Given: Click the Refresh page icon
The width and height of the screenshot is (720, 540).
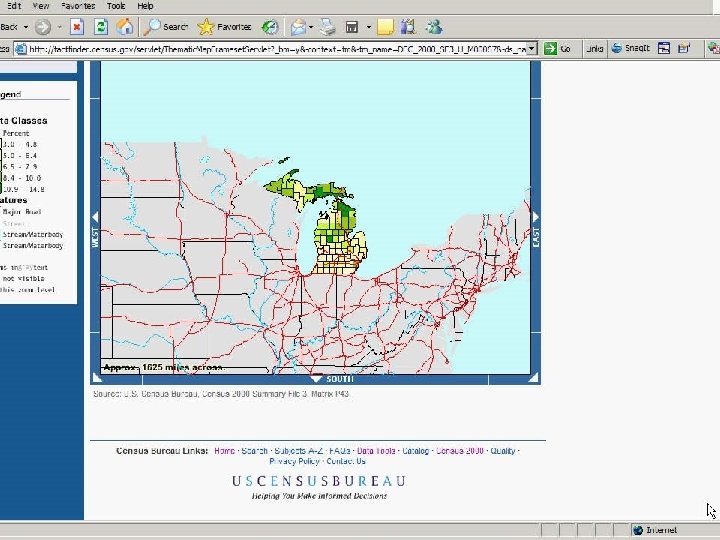Looking at the screenshot, I should tap(101, 27).
